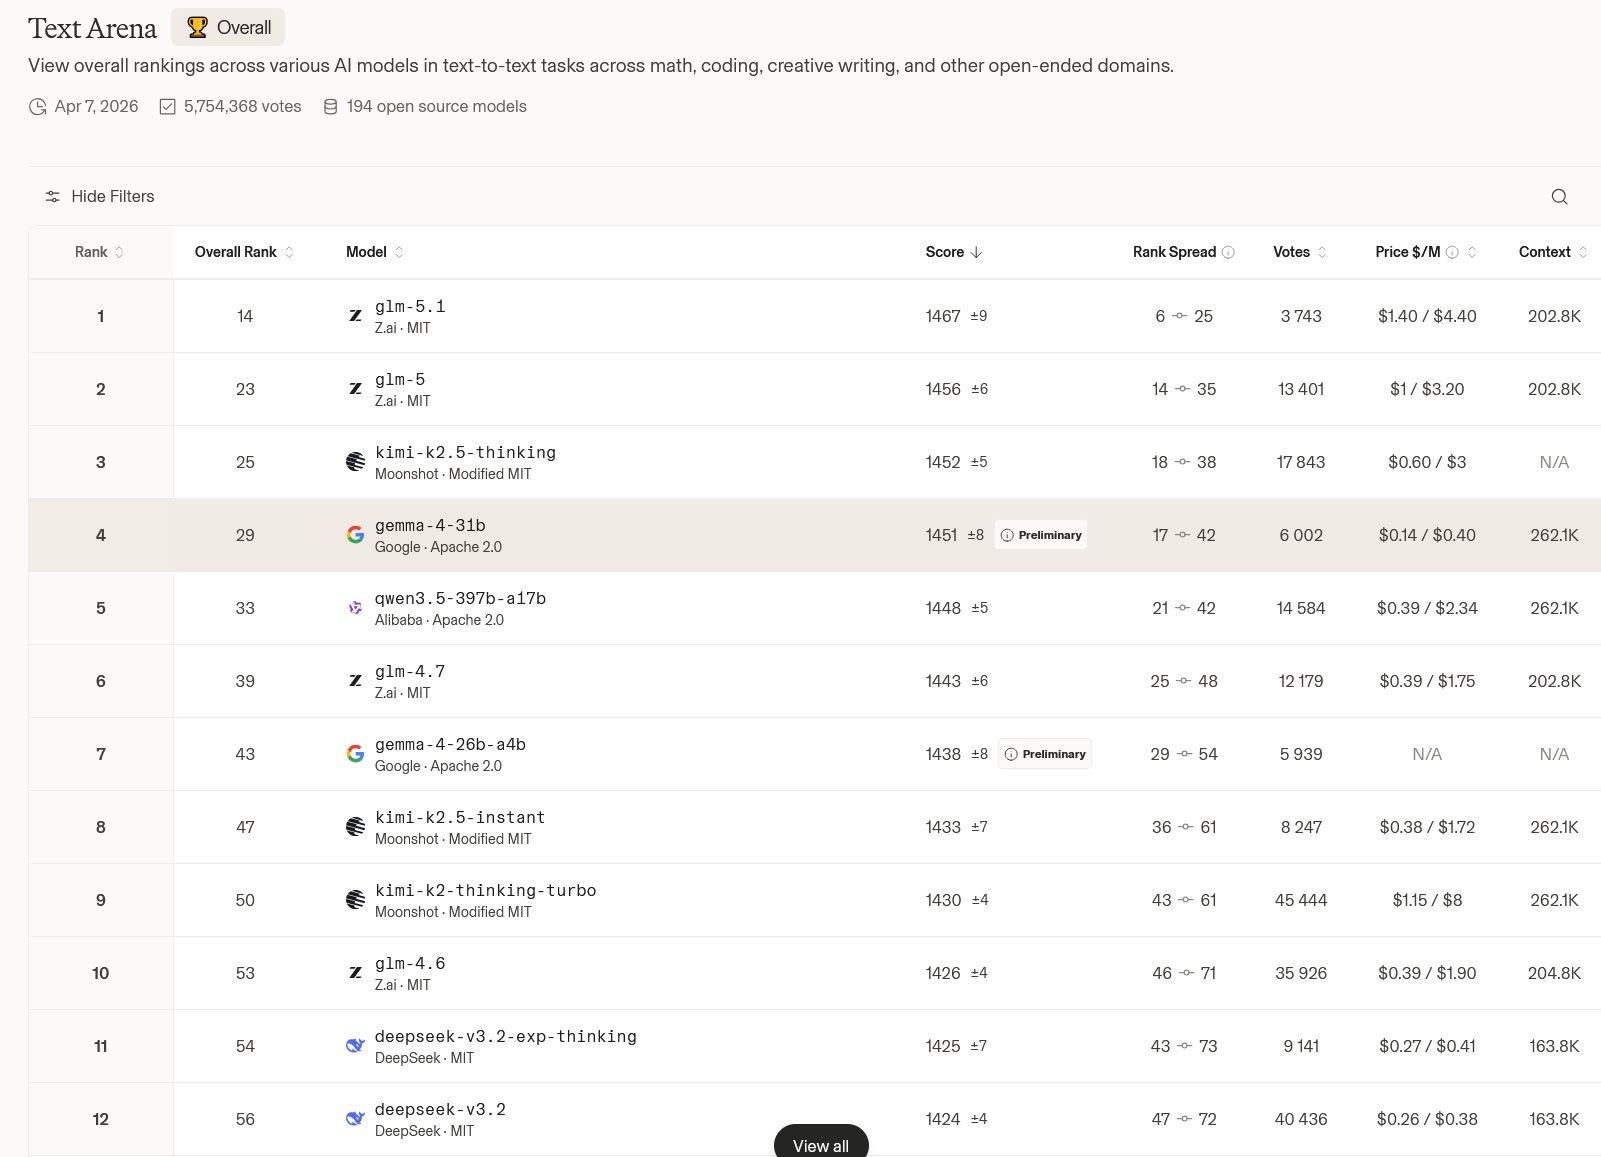
Task: Open the gemma-4-31b model link
Action: [x=430, y=526]
